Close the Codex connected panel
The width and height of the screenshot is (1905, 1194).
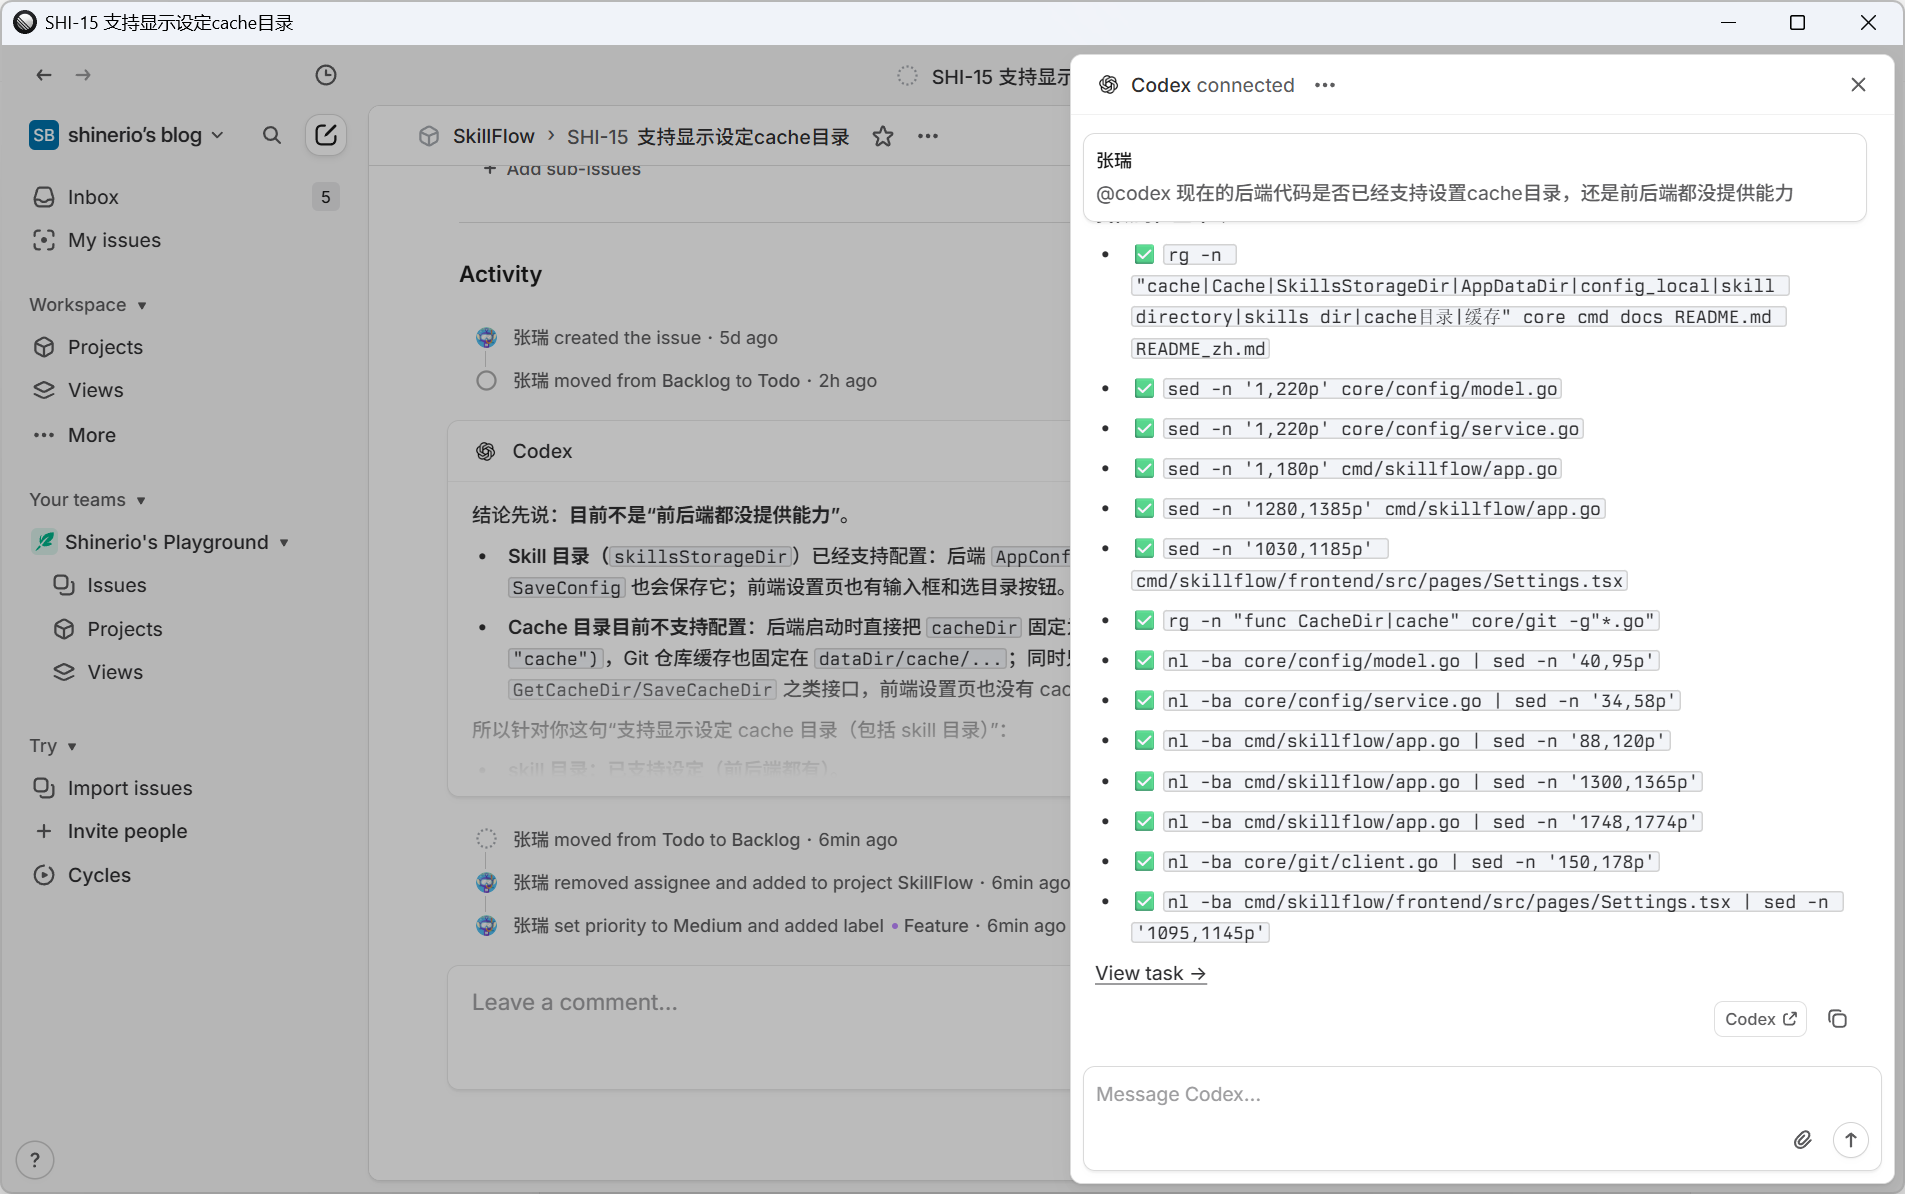(x=1858, y=85)
